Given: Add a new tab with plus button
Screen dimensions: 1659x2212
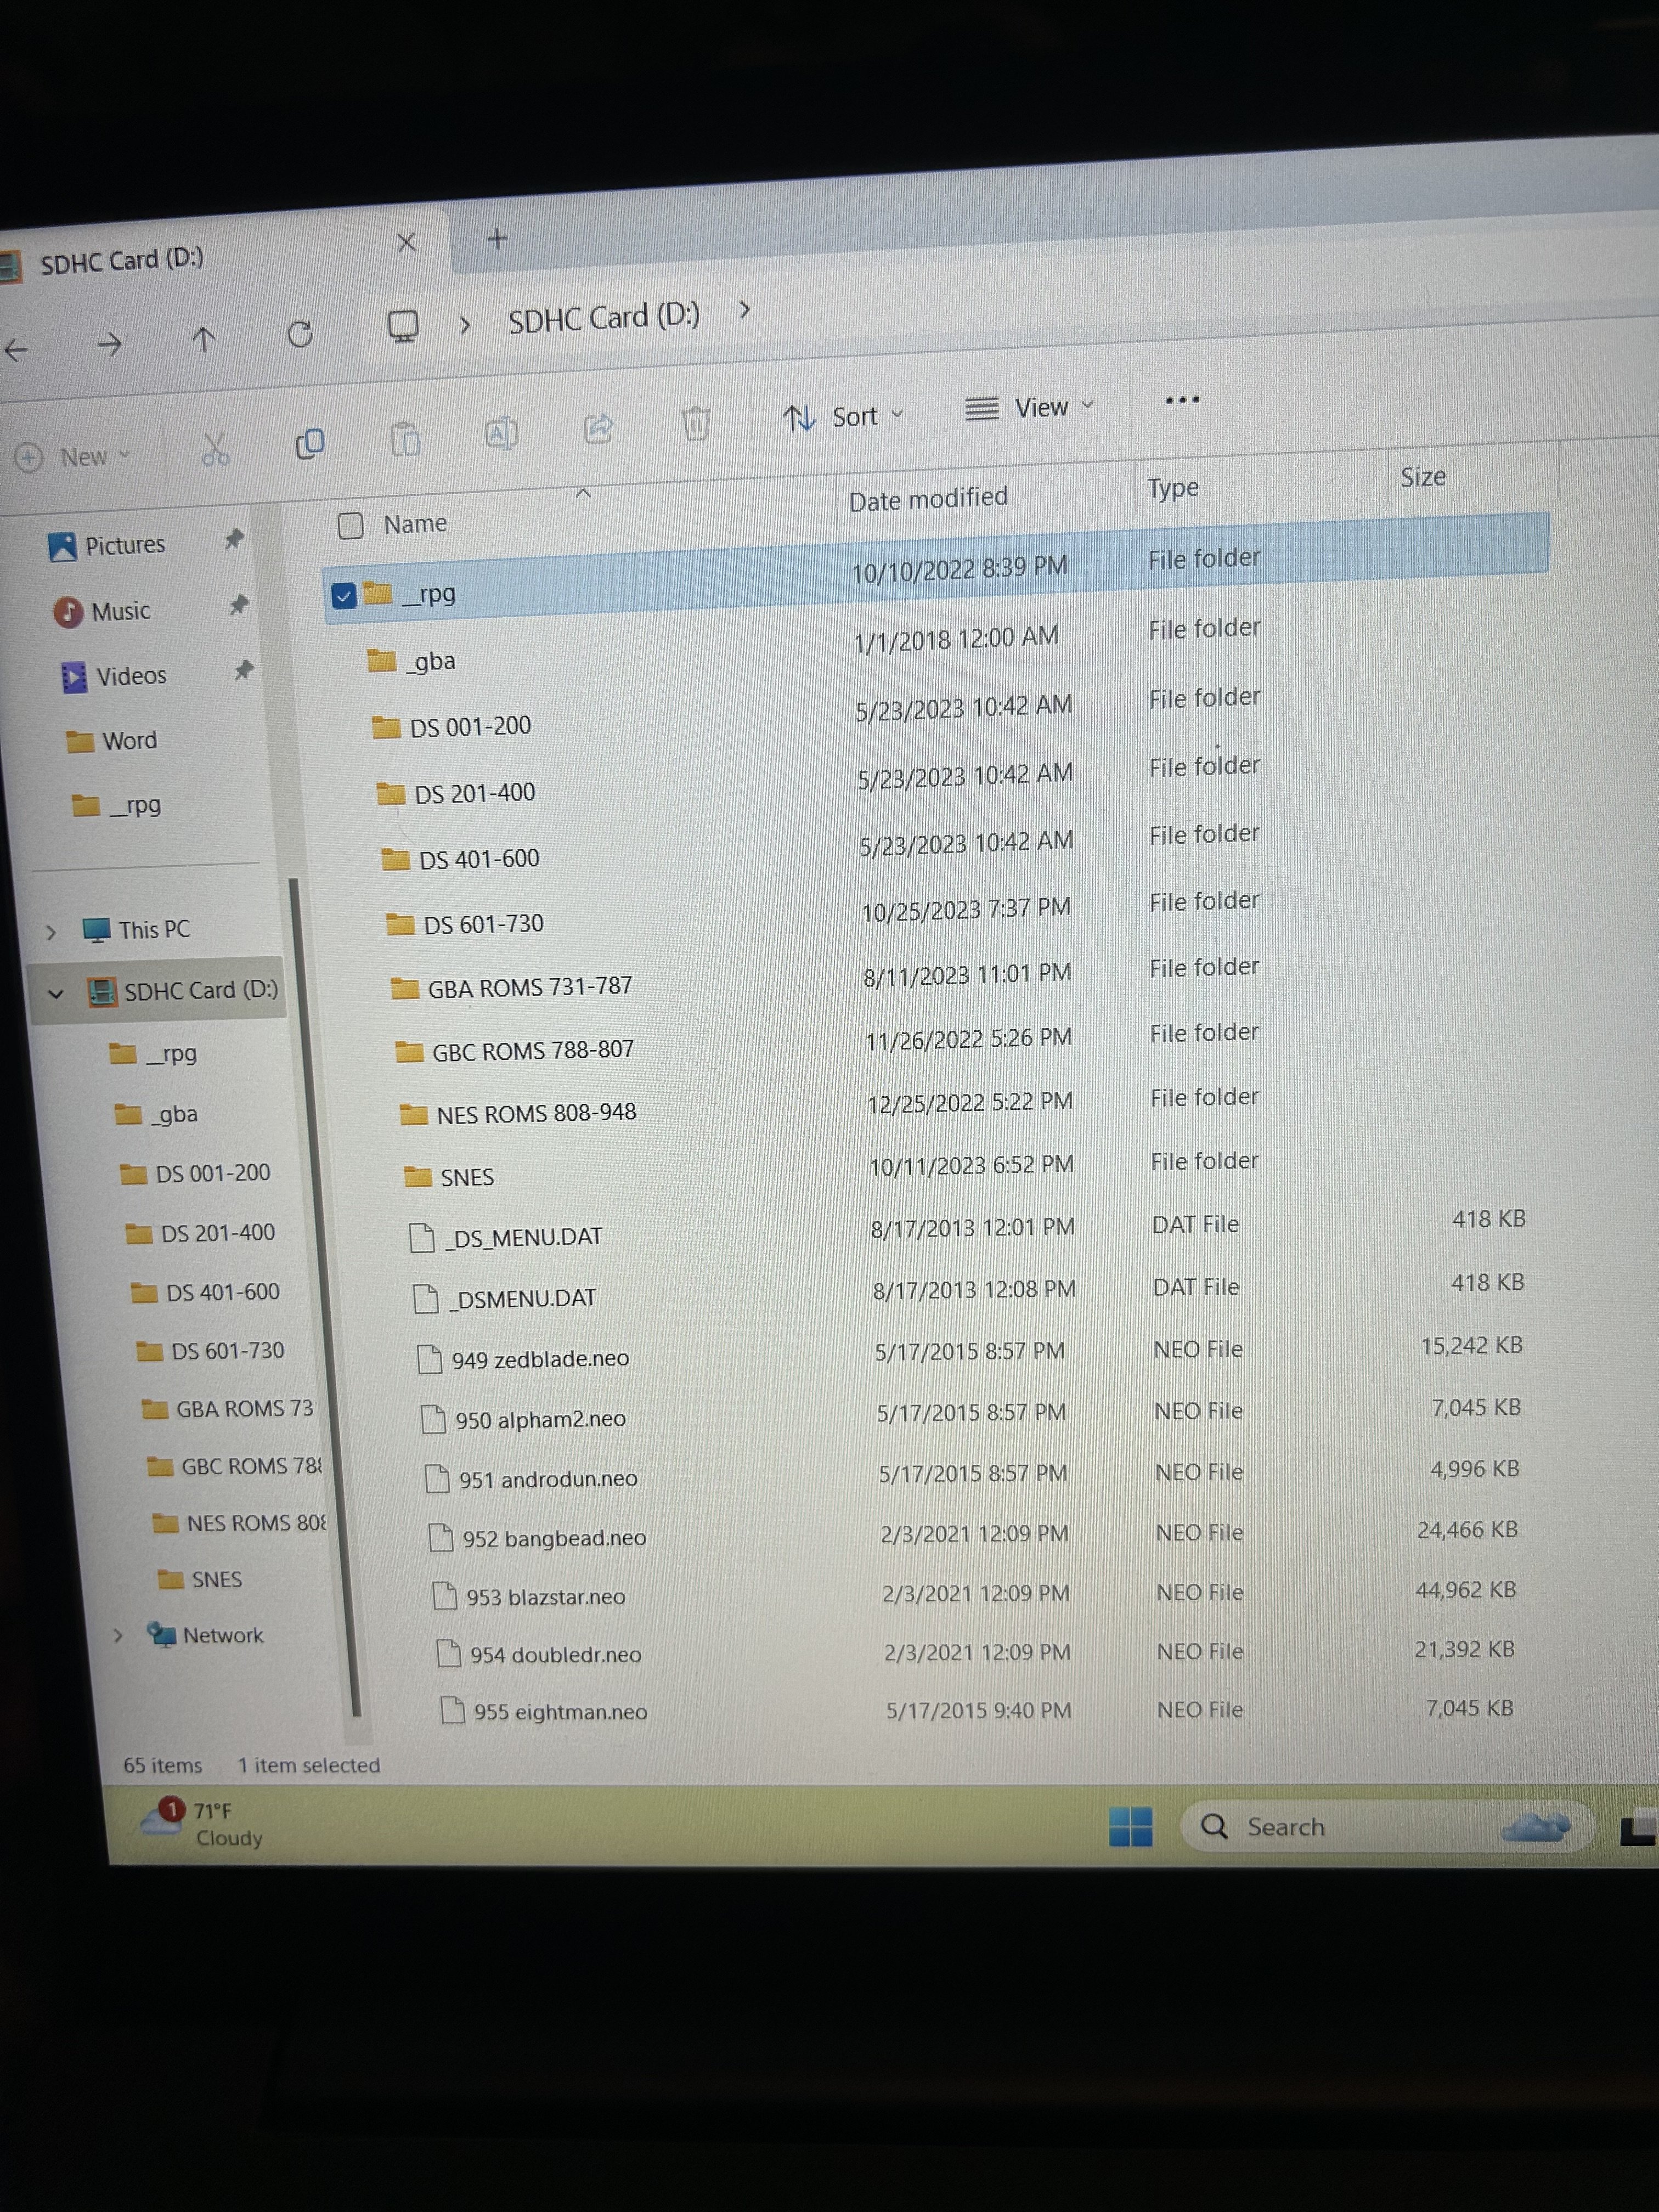Looking at the screenshot, I should 497,239.
